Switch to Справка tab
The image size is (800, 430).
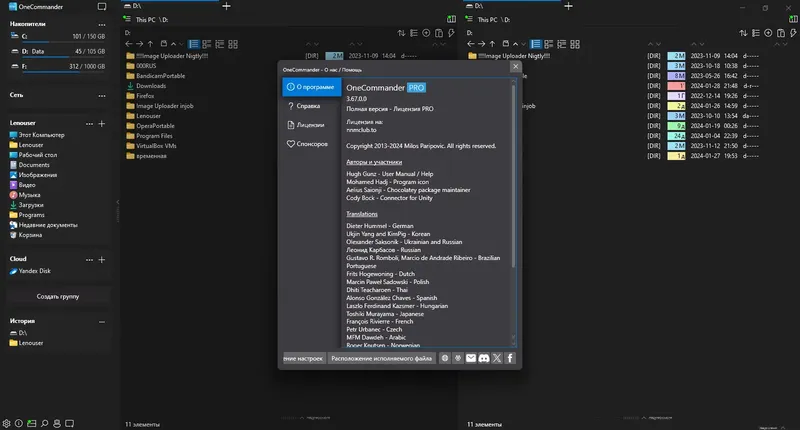(312, 106)
